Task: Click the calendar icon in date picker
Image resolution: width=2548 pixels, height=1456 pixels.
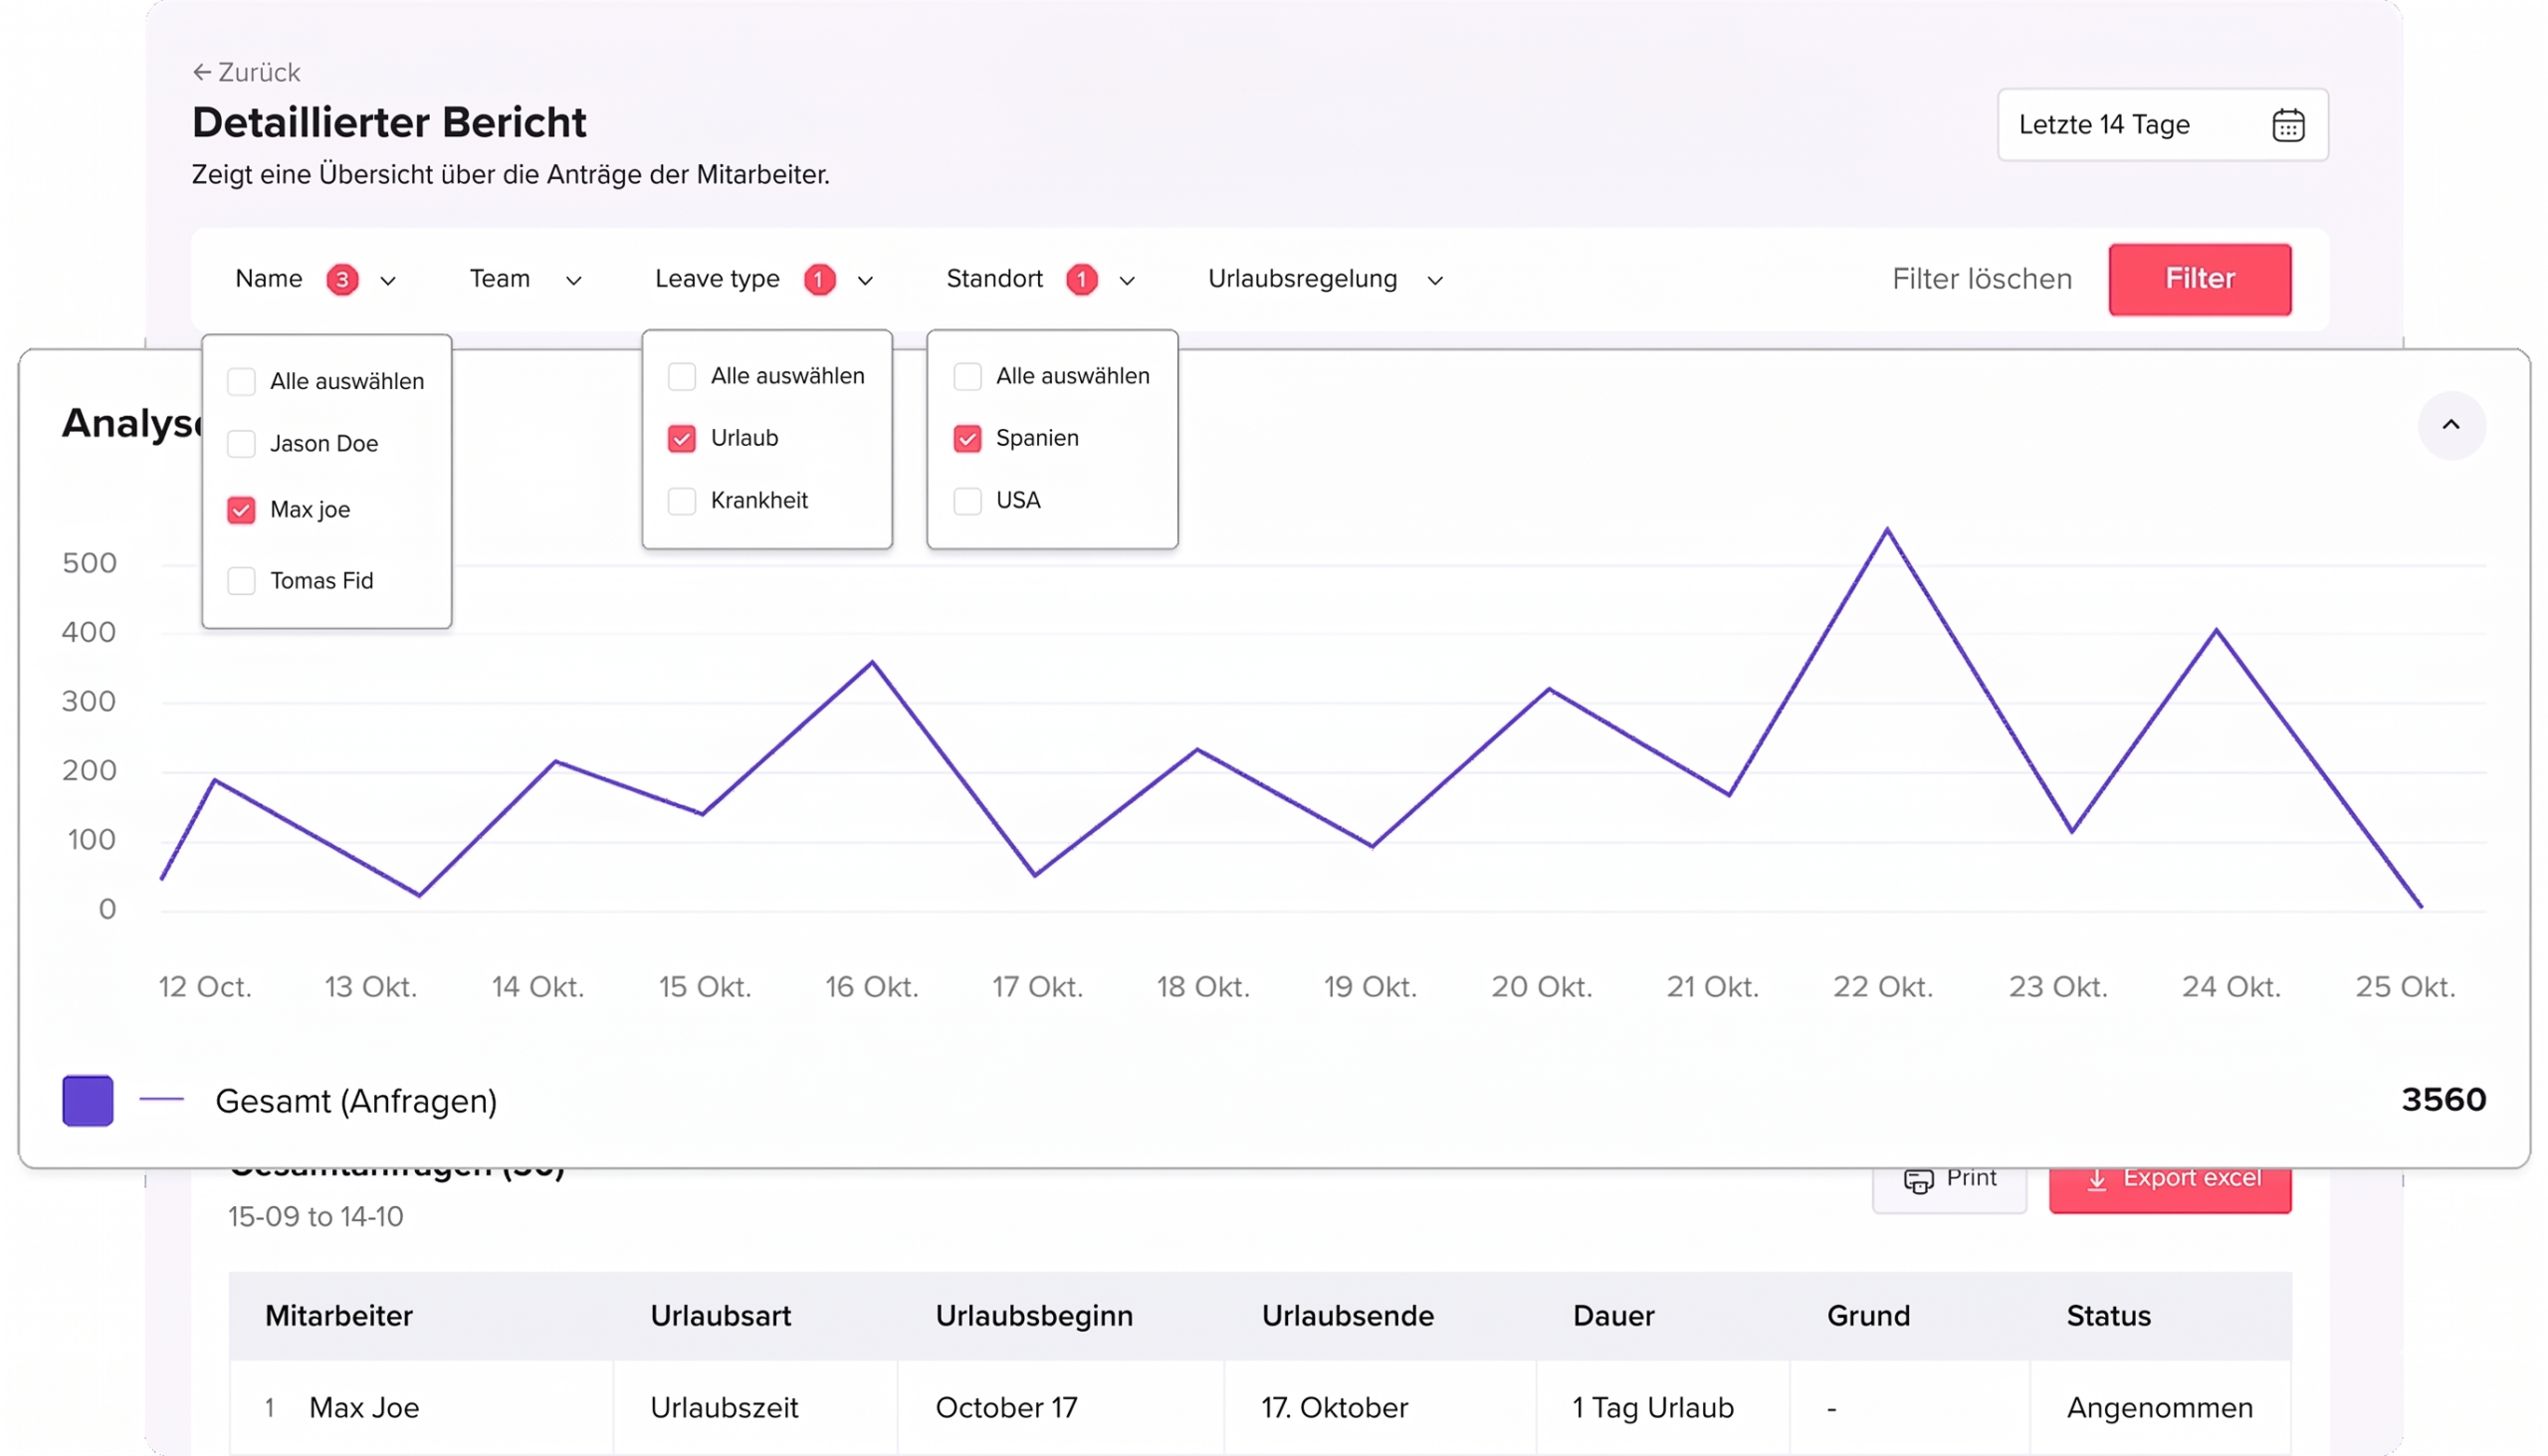Action: (x=2287, y=125)
